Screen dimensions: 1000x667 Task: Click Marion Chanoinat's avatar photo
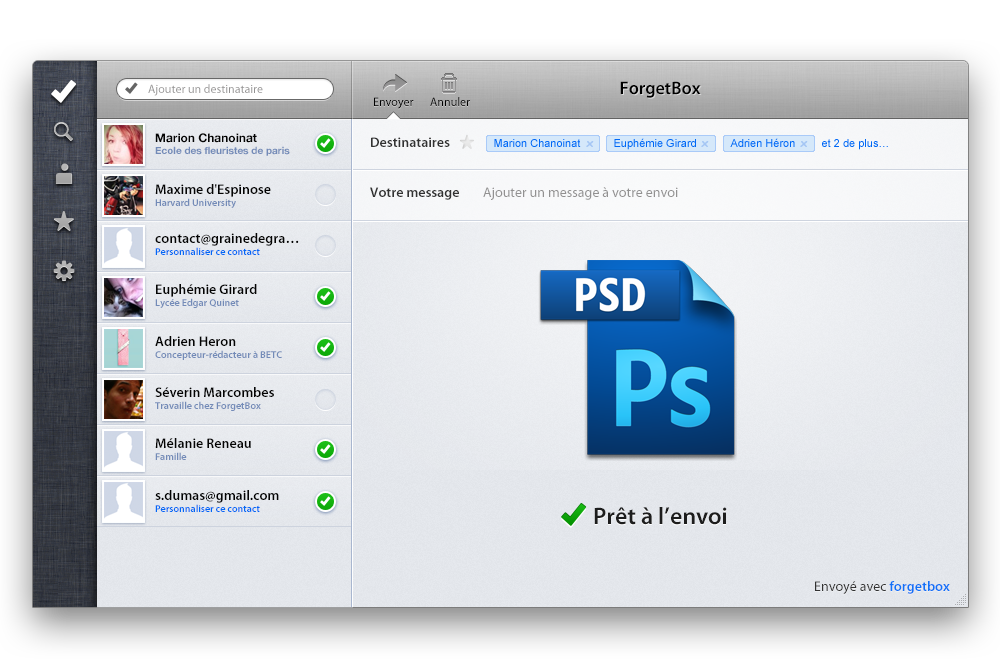(x=124, y=144)
